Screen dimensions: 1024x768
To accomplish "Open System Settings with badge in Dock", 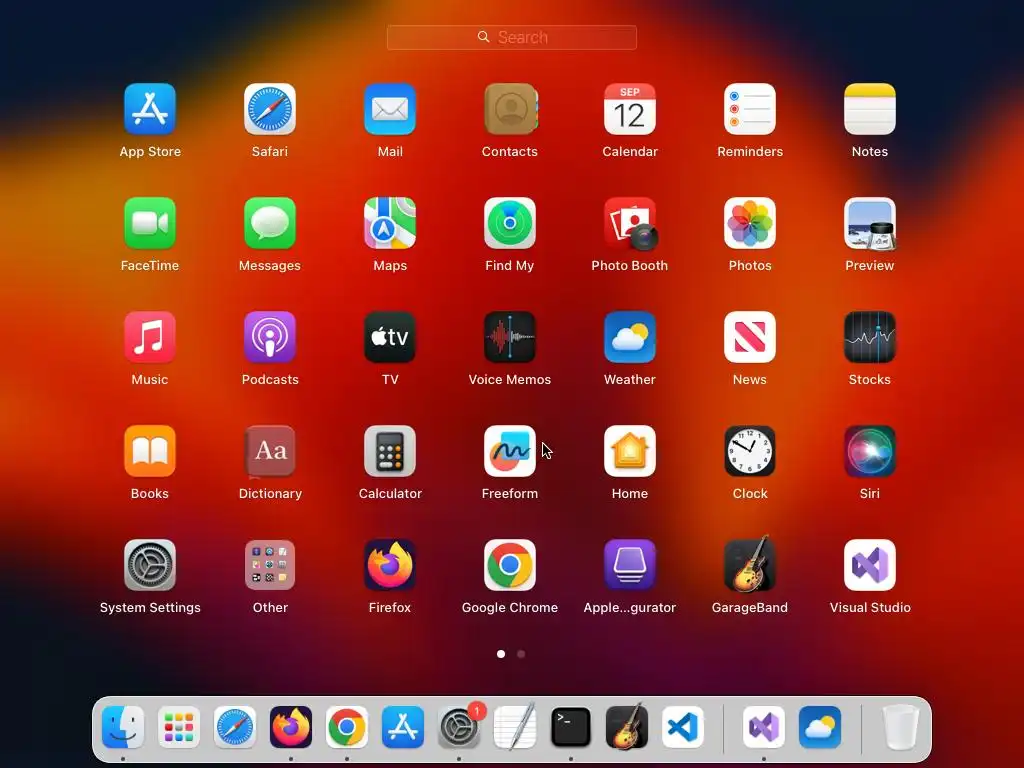I will tap(459, 727).
